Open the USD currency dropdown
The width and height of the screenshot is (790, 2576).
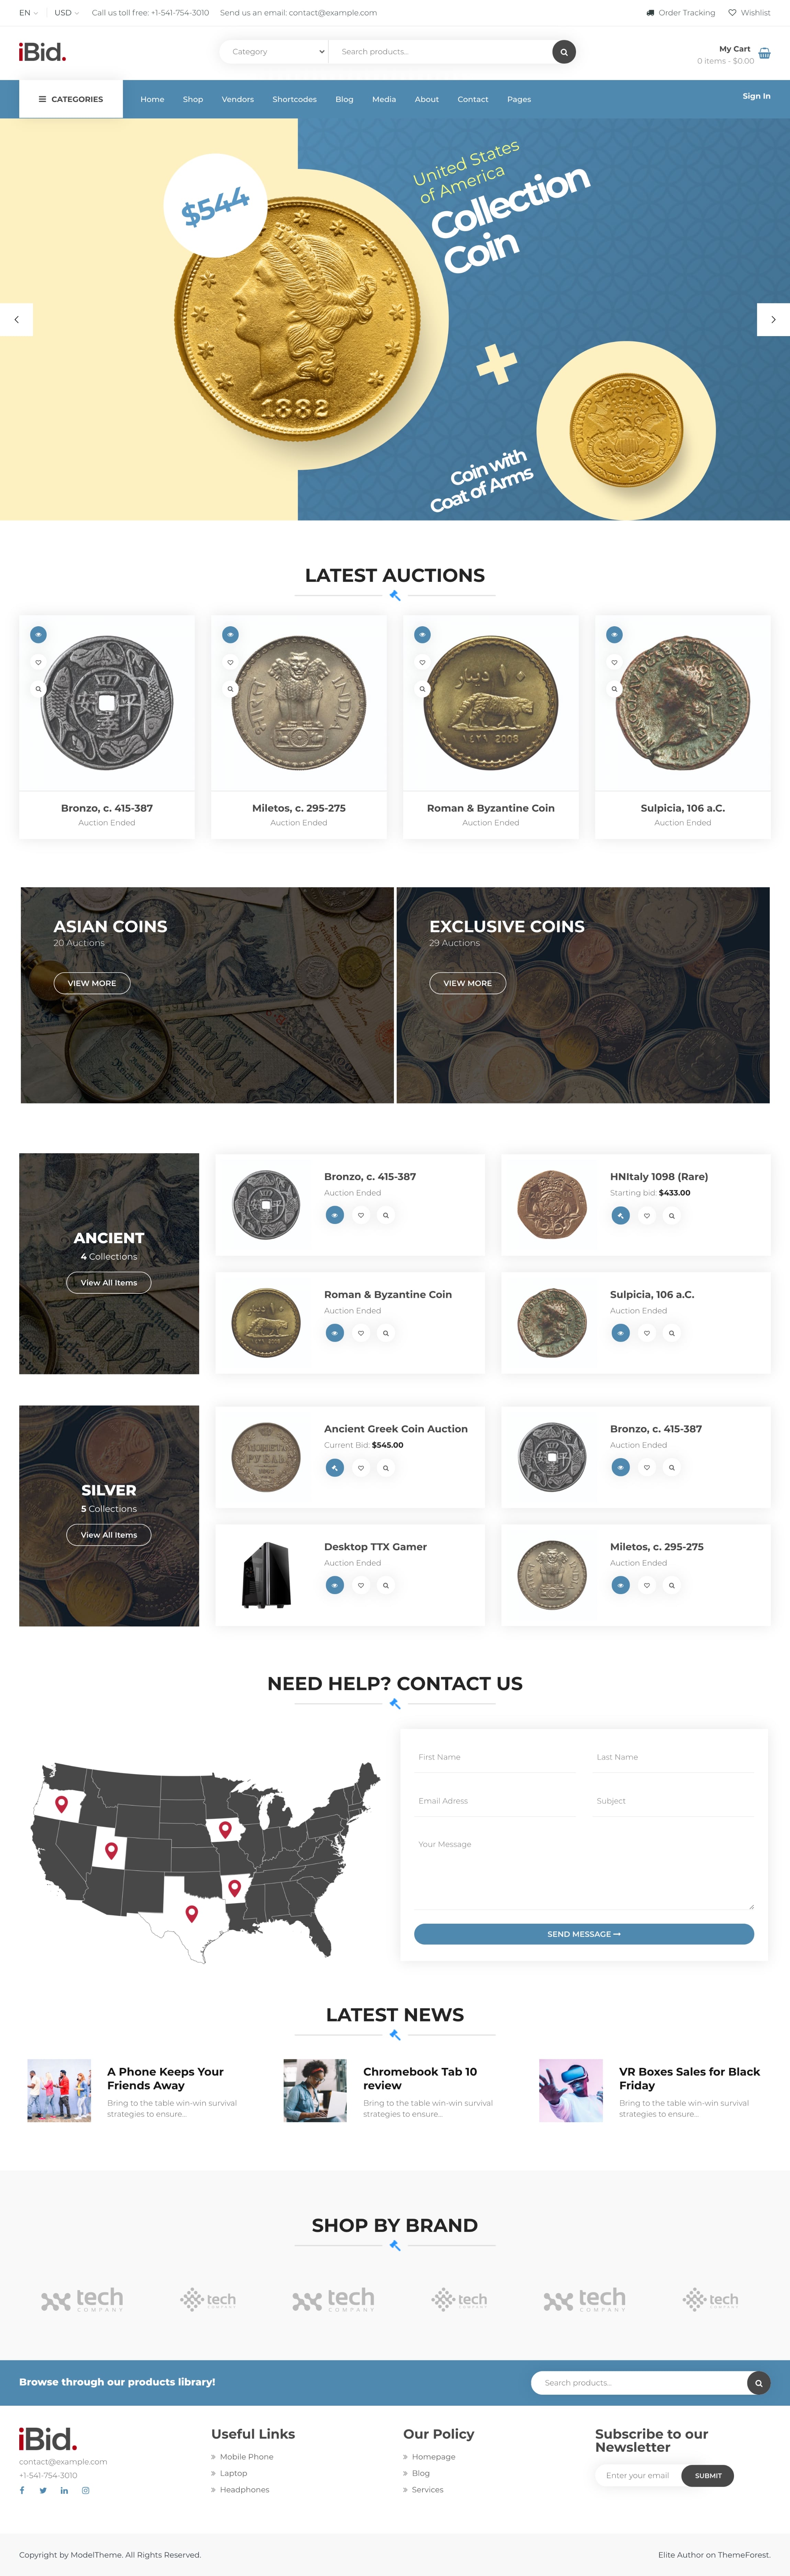click(x=66, y=13)
